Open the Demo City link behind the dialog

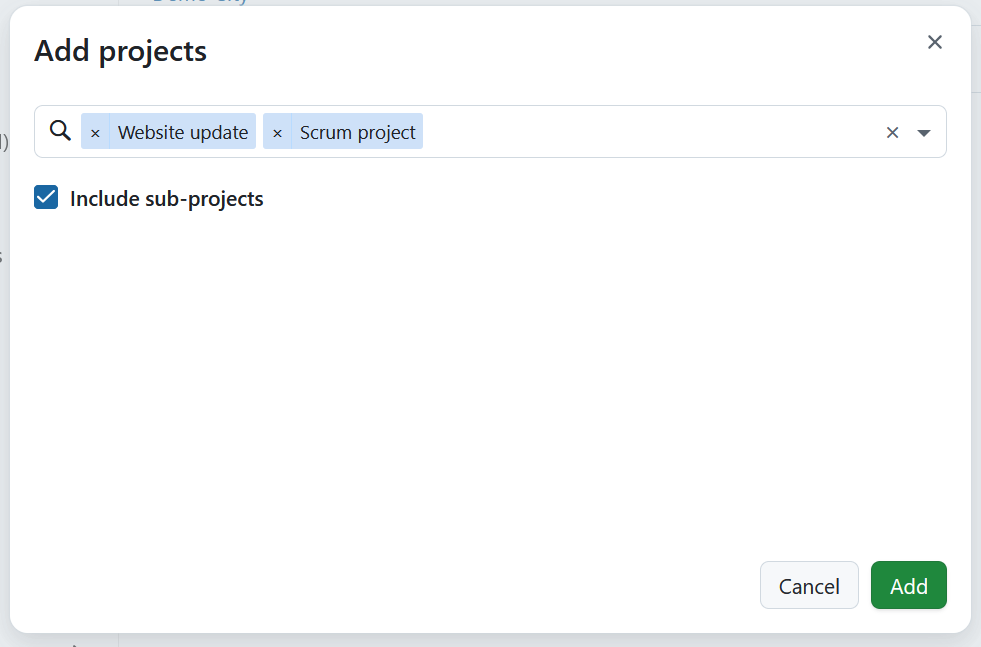click(x=200, y=2)
